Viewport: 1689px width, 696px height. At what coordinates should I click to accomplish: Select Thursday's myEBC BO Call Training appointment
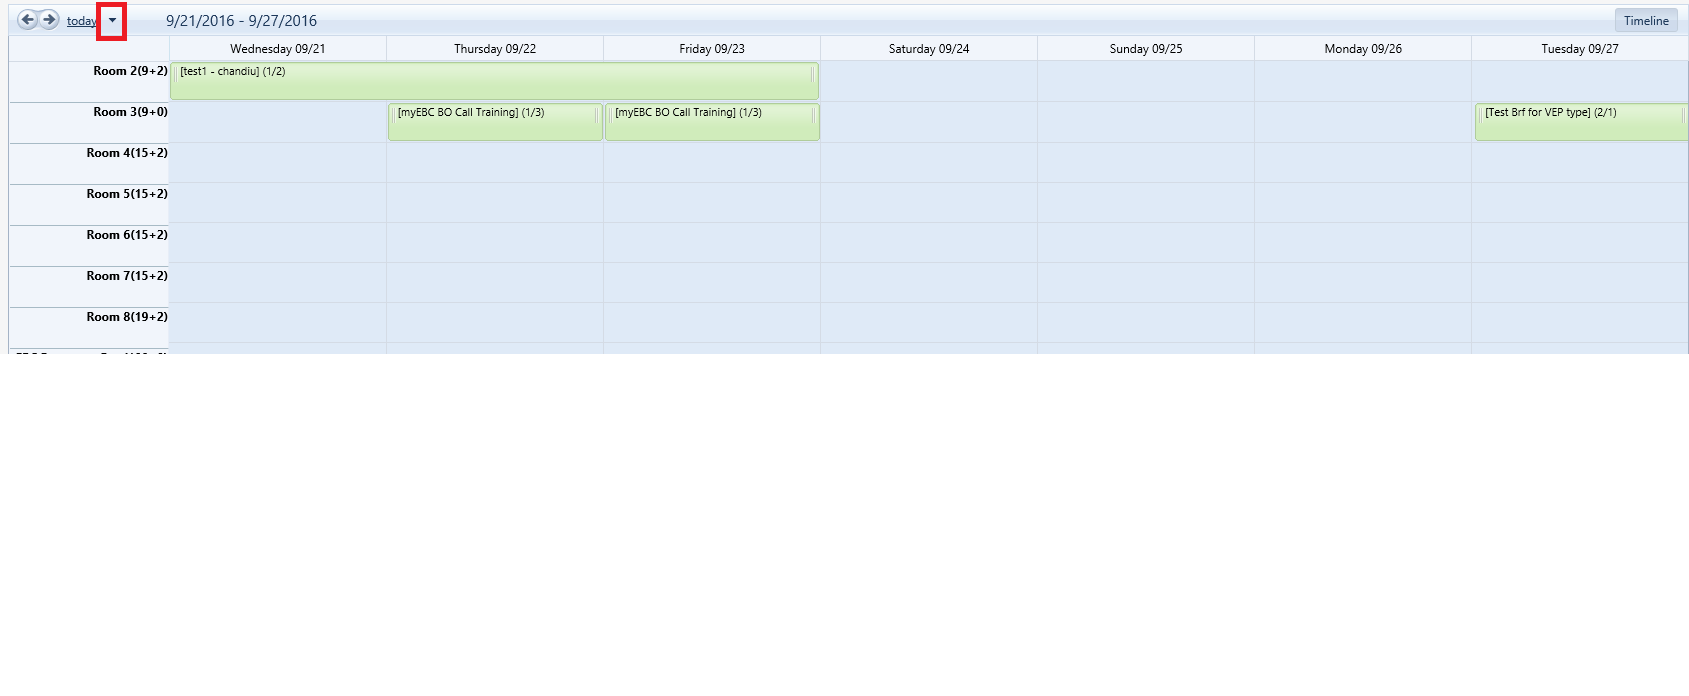click(495, 122)
